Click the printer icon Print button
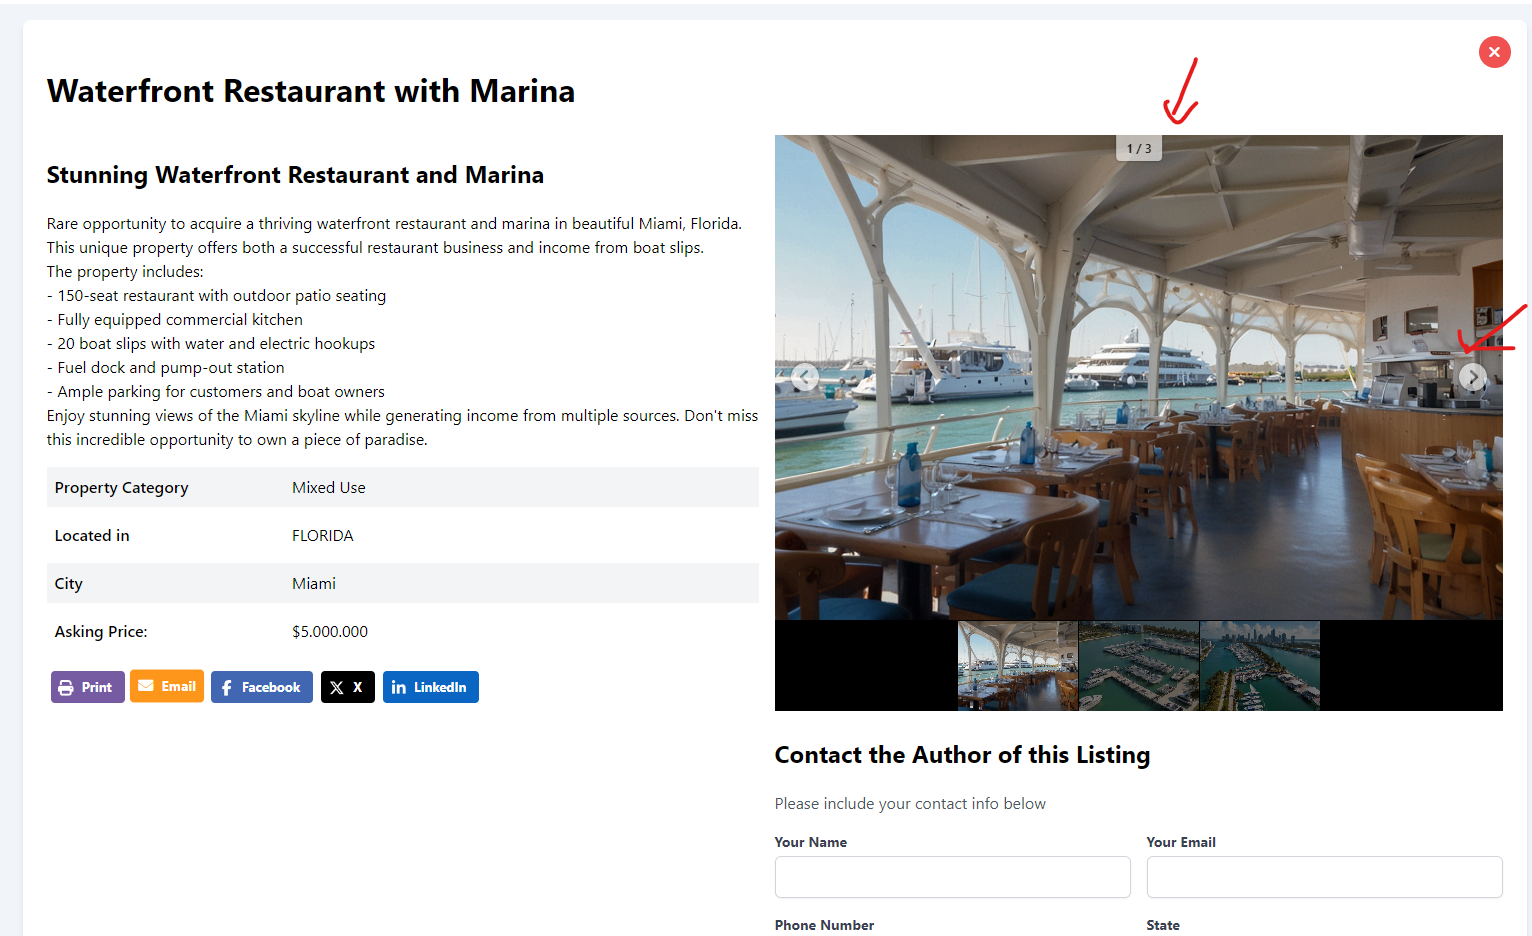 point(87,687)
